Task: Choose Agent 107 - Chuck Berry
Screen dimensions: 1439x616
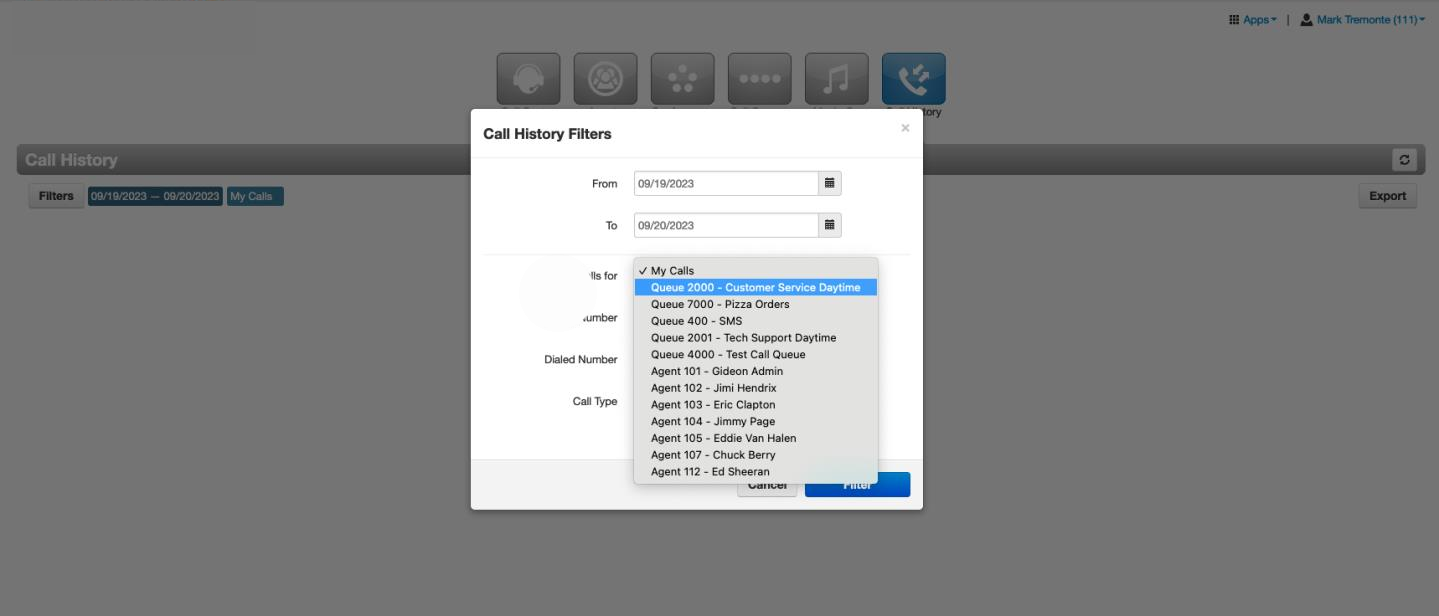Action: (755, 455)
